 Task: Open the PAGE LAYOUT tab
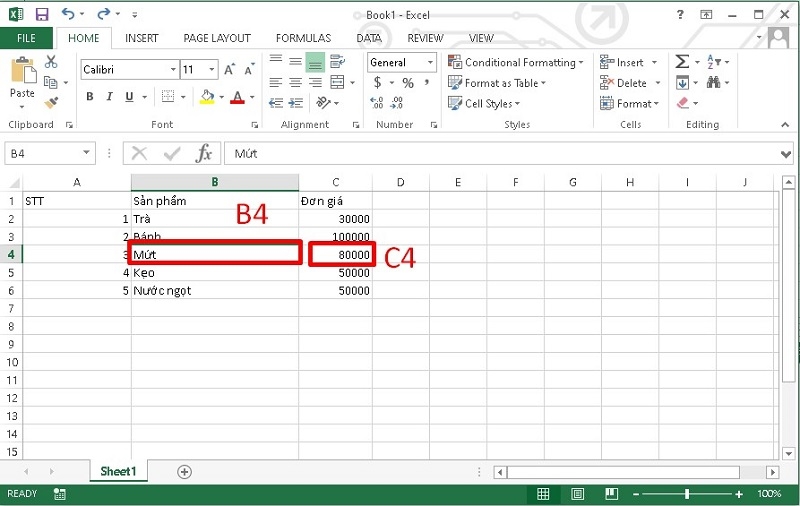coord(217,38)
